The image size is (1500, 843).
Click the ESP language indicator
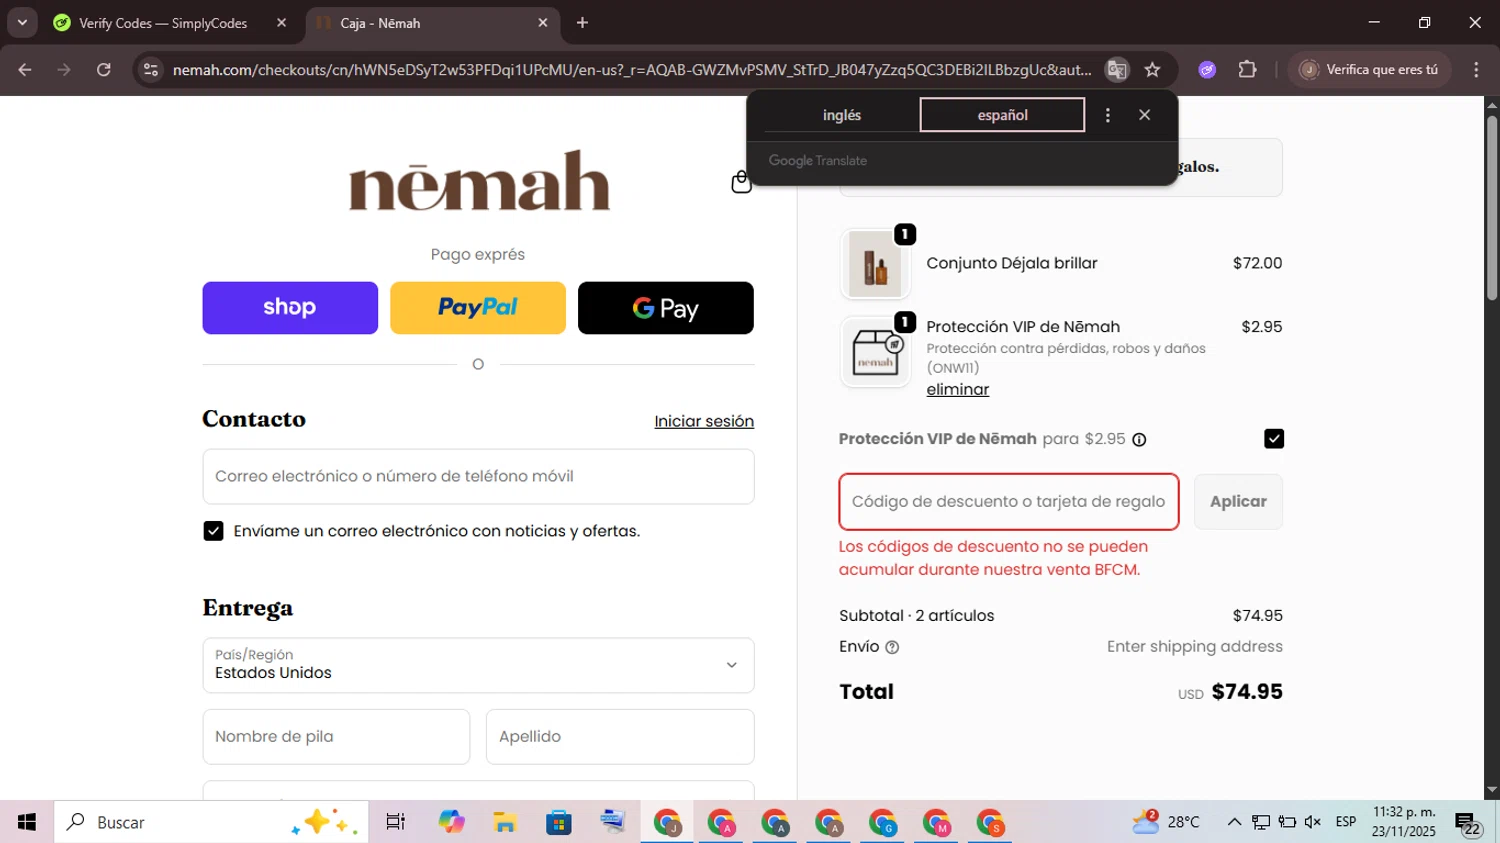[x=1346, y=822]
